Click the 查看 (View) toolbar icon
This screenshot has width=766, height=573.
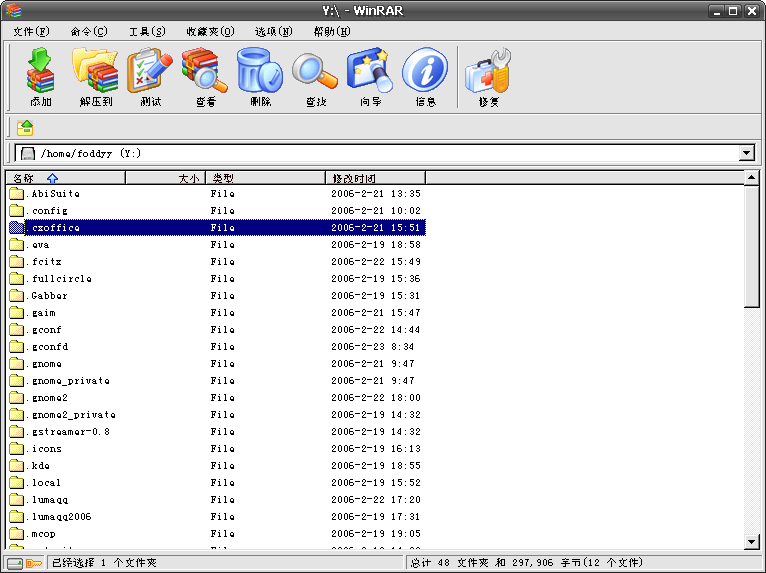[205, 70]
